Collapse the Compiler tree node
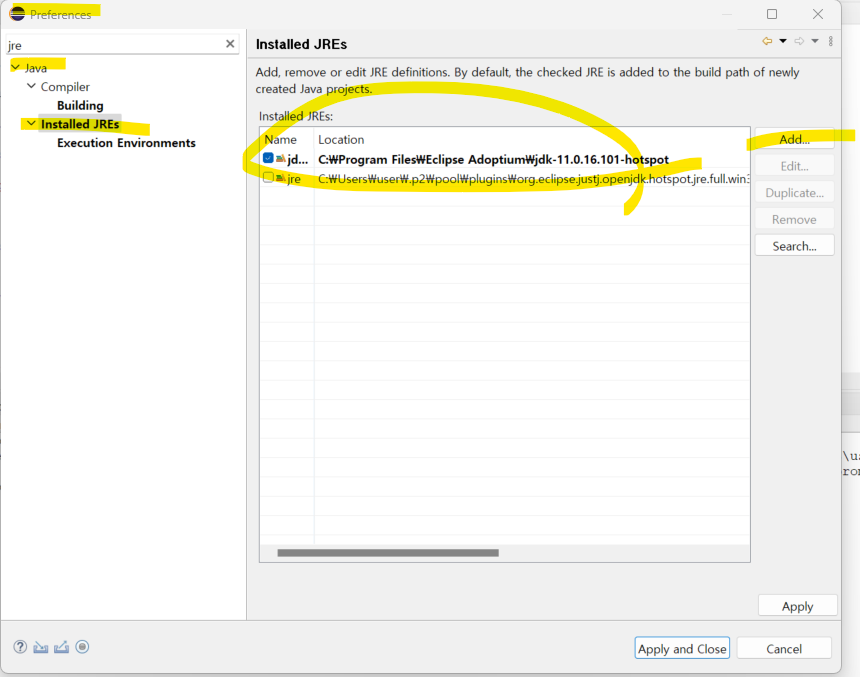 pyautogui.click(x=31, y=86)
